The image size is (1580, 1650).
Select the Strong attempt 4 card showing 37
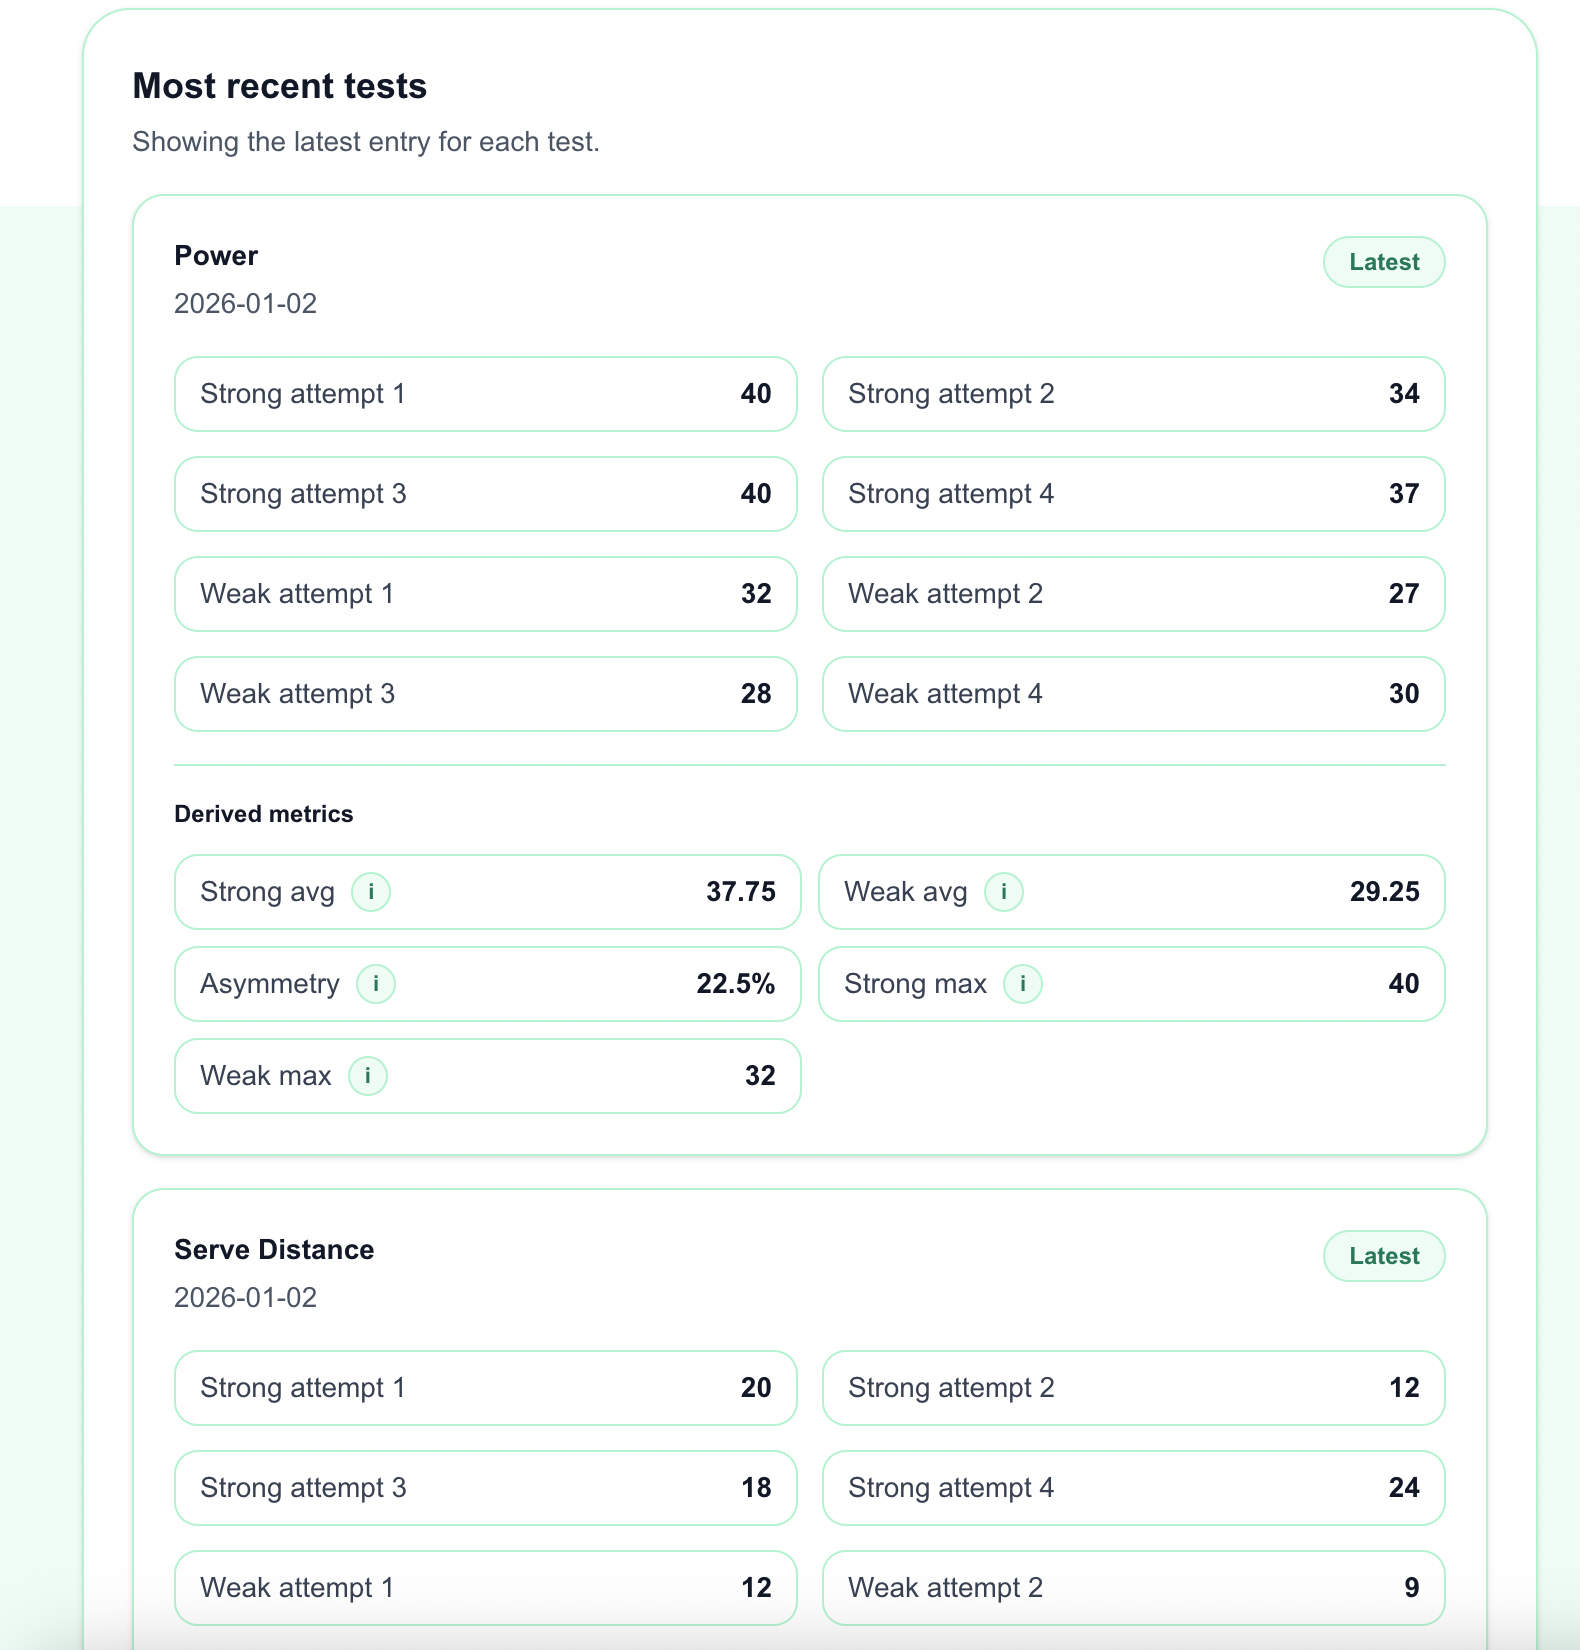pyautogui.click(x=1132, y=493)
